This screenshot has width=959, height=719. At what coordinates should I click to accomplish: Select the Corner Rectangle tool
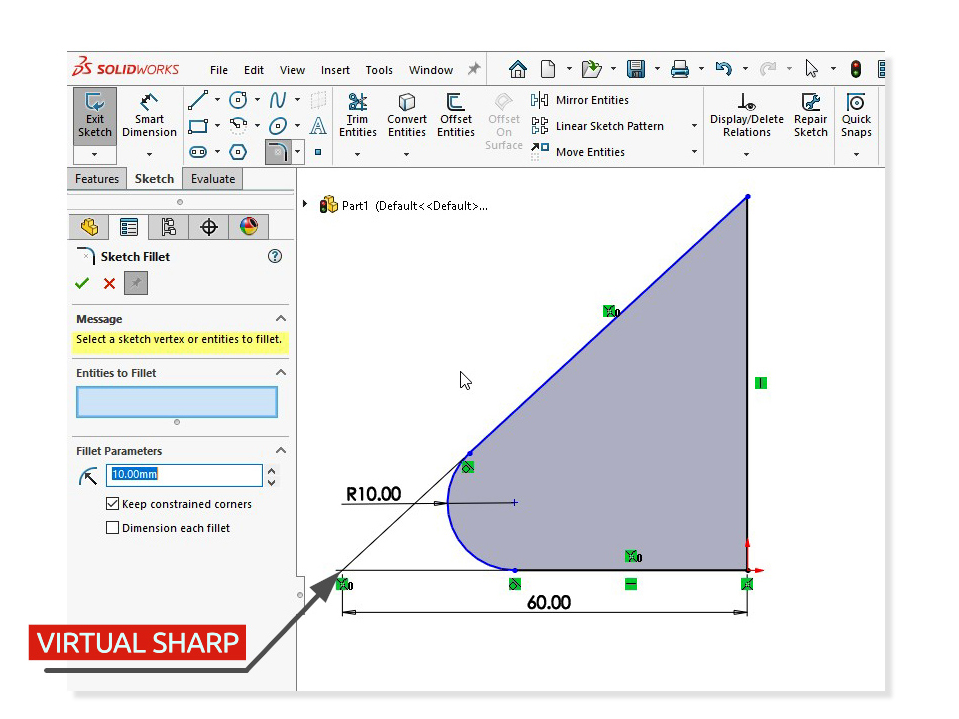click(x=200, y=126)
